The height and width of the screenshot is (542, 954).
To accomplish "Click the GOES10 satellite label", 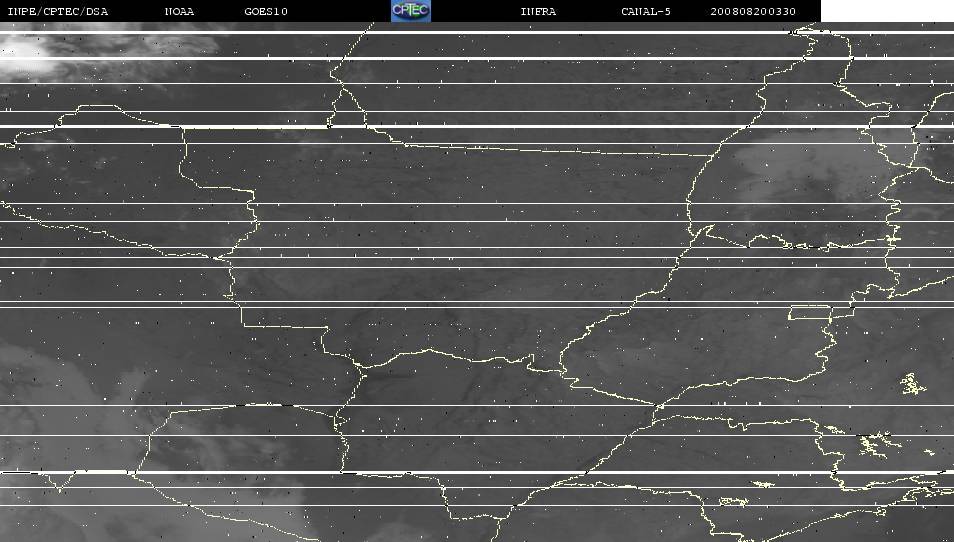I will tap(266, 12).
